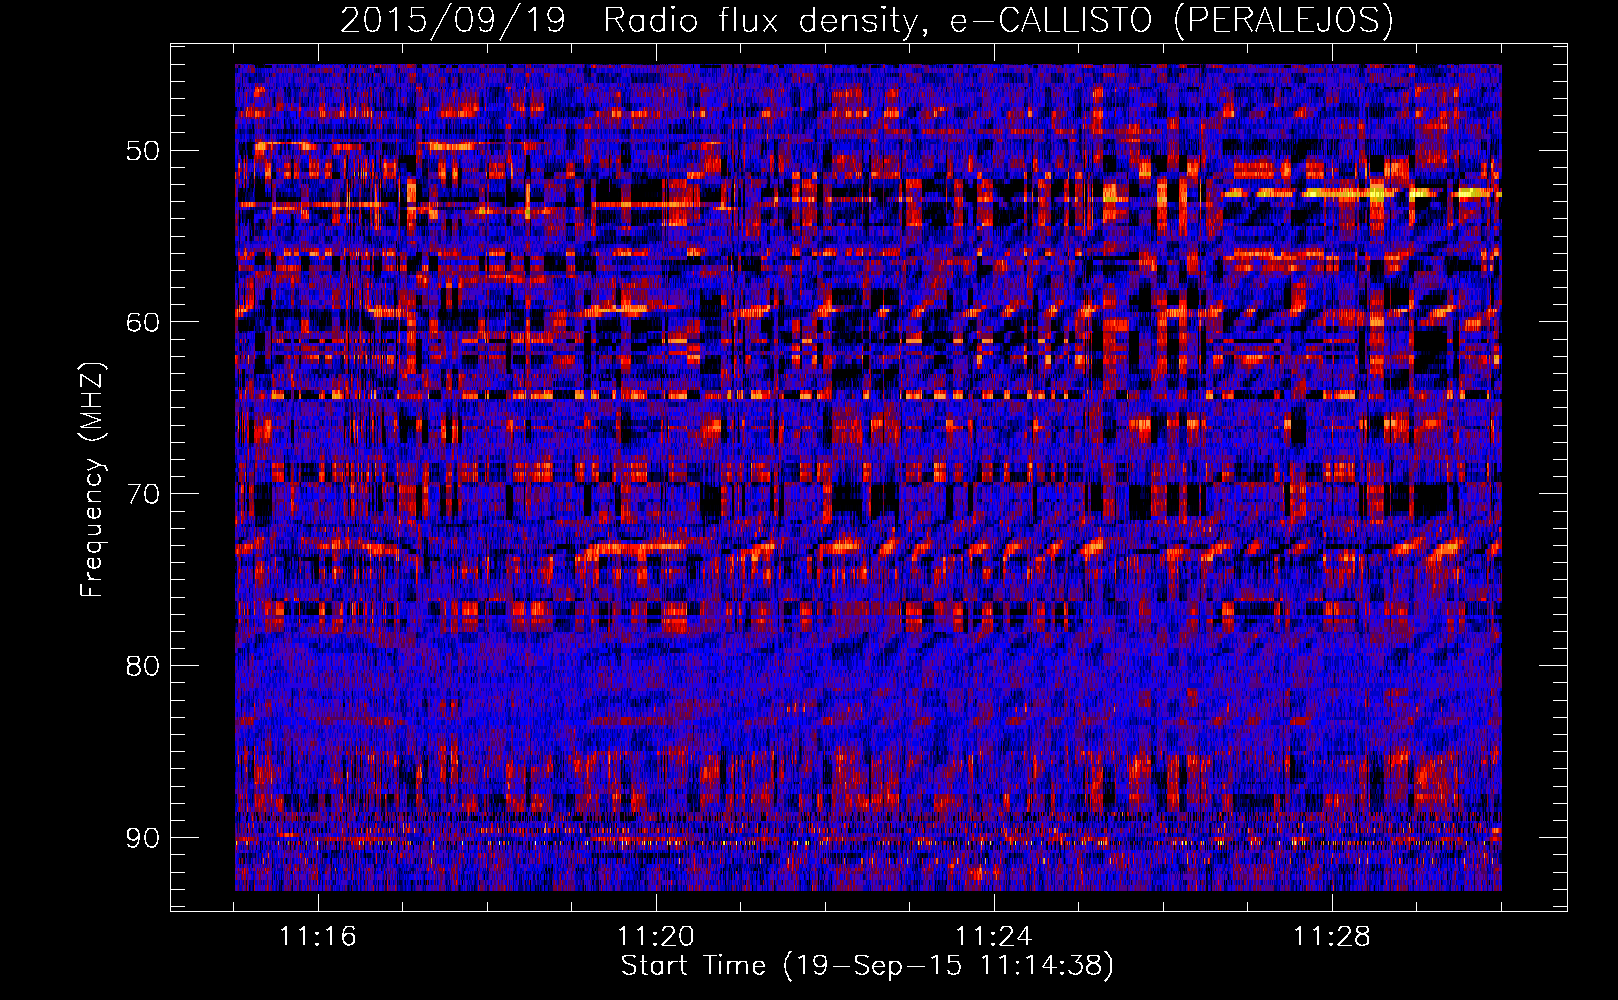Click the 11:24 time tick label
Viewport: 1618px width, 1000px height.
pyautogui.click(x=994, y=937)
